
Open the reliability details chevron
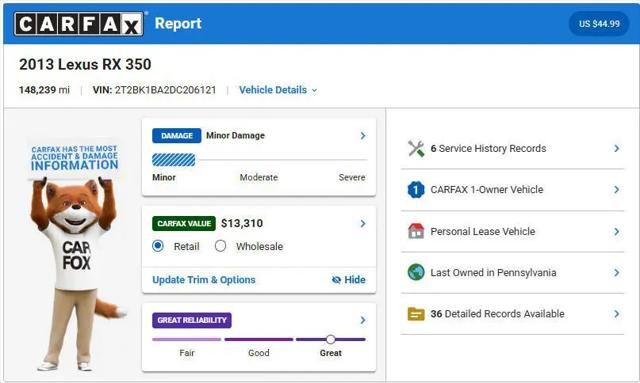(363, 320)
